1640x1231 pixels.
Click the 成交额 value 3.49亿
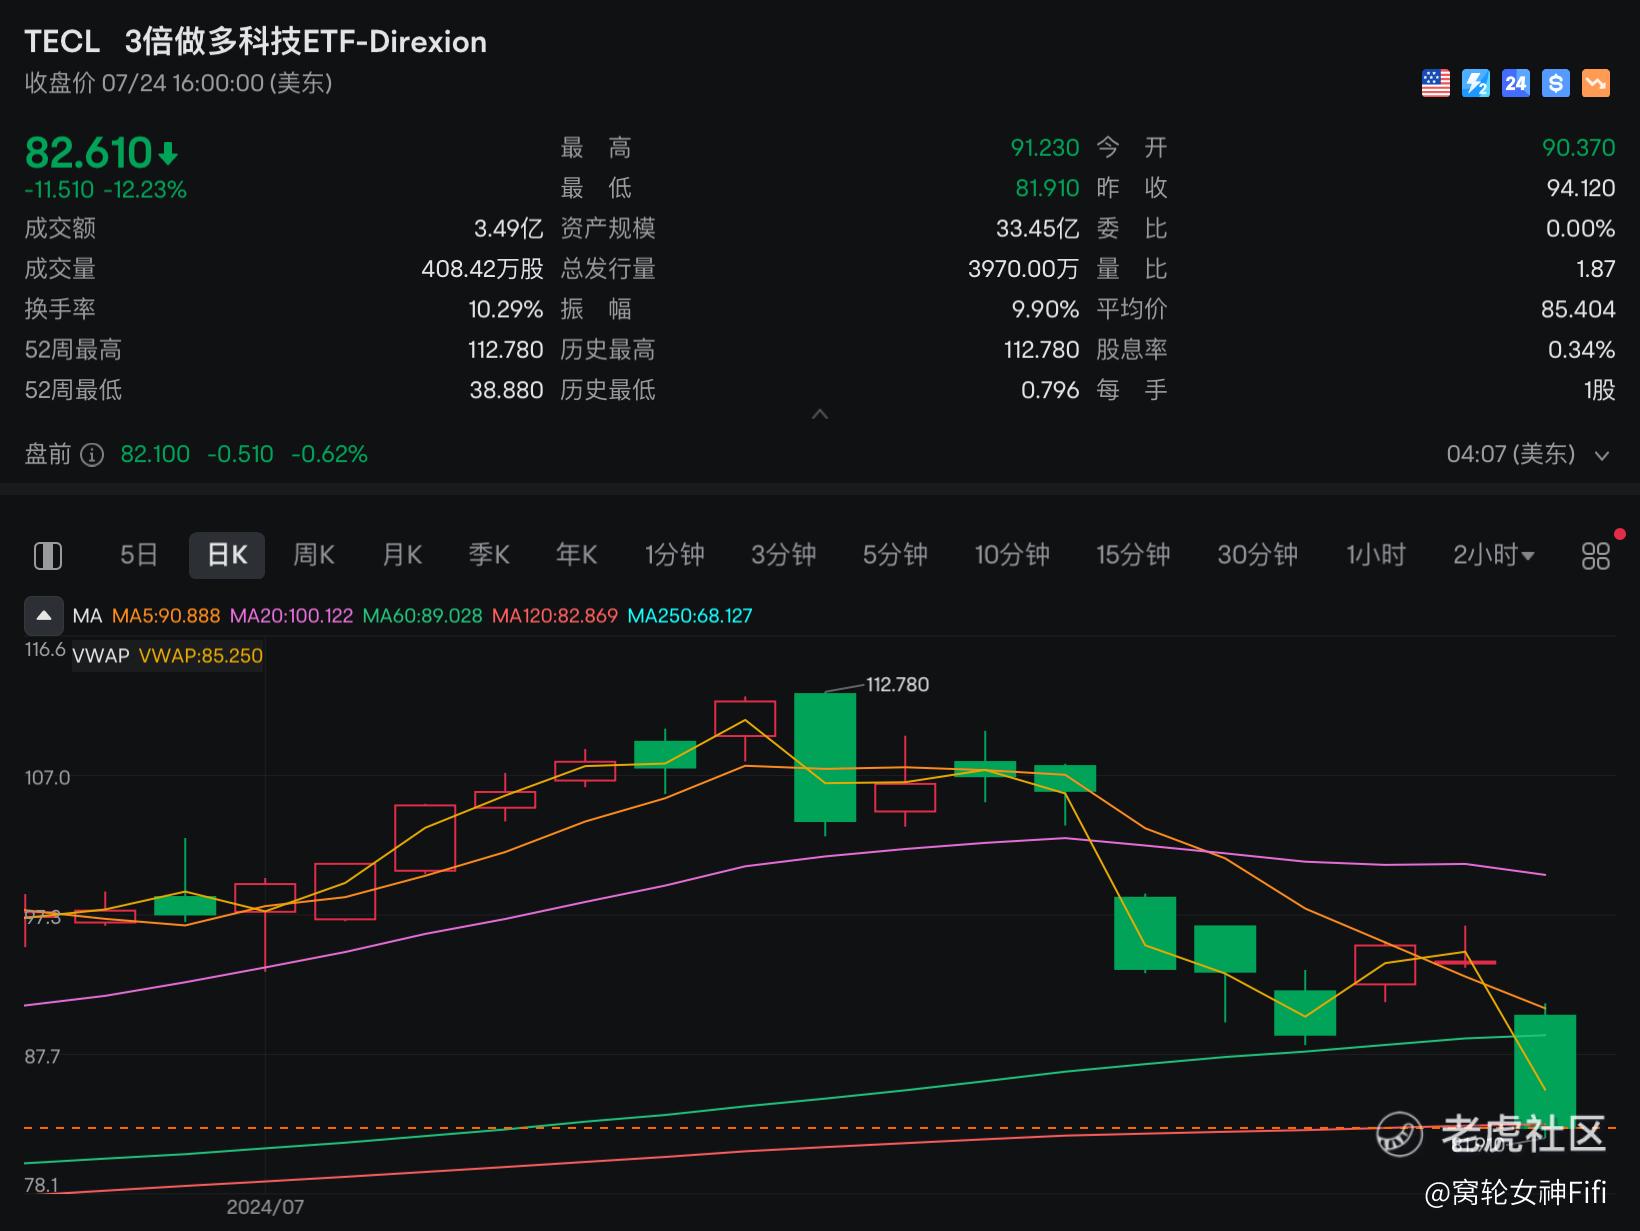(x=509, y=229)
